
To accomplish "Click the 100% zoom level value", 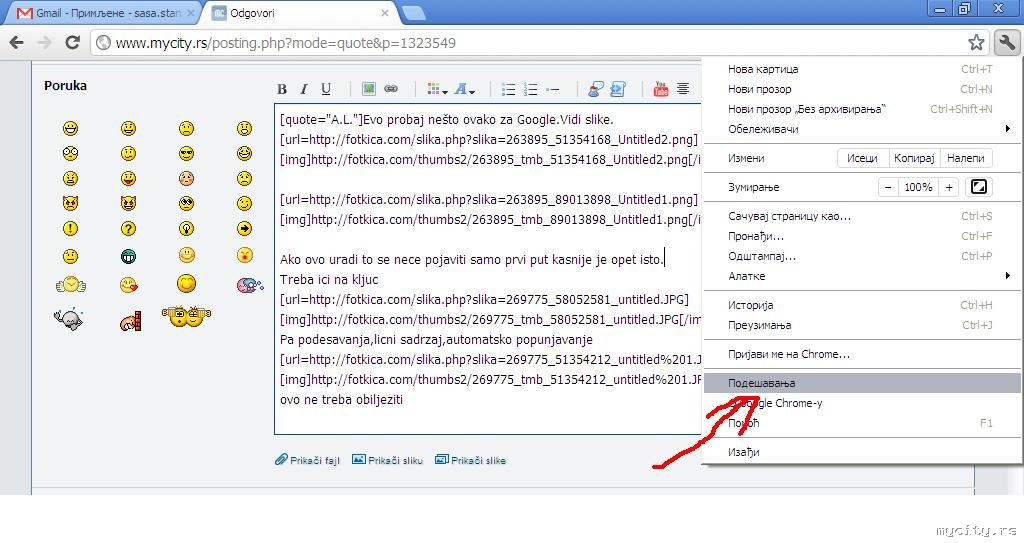I will [x=918, y=187].
